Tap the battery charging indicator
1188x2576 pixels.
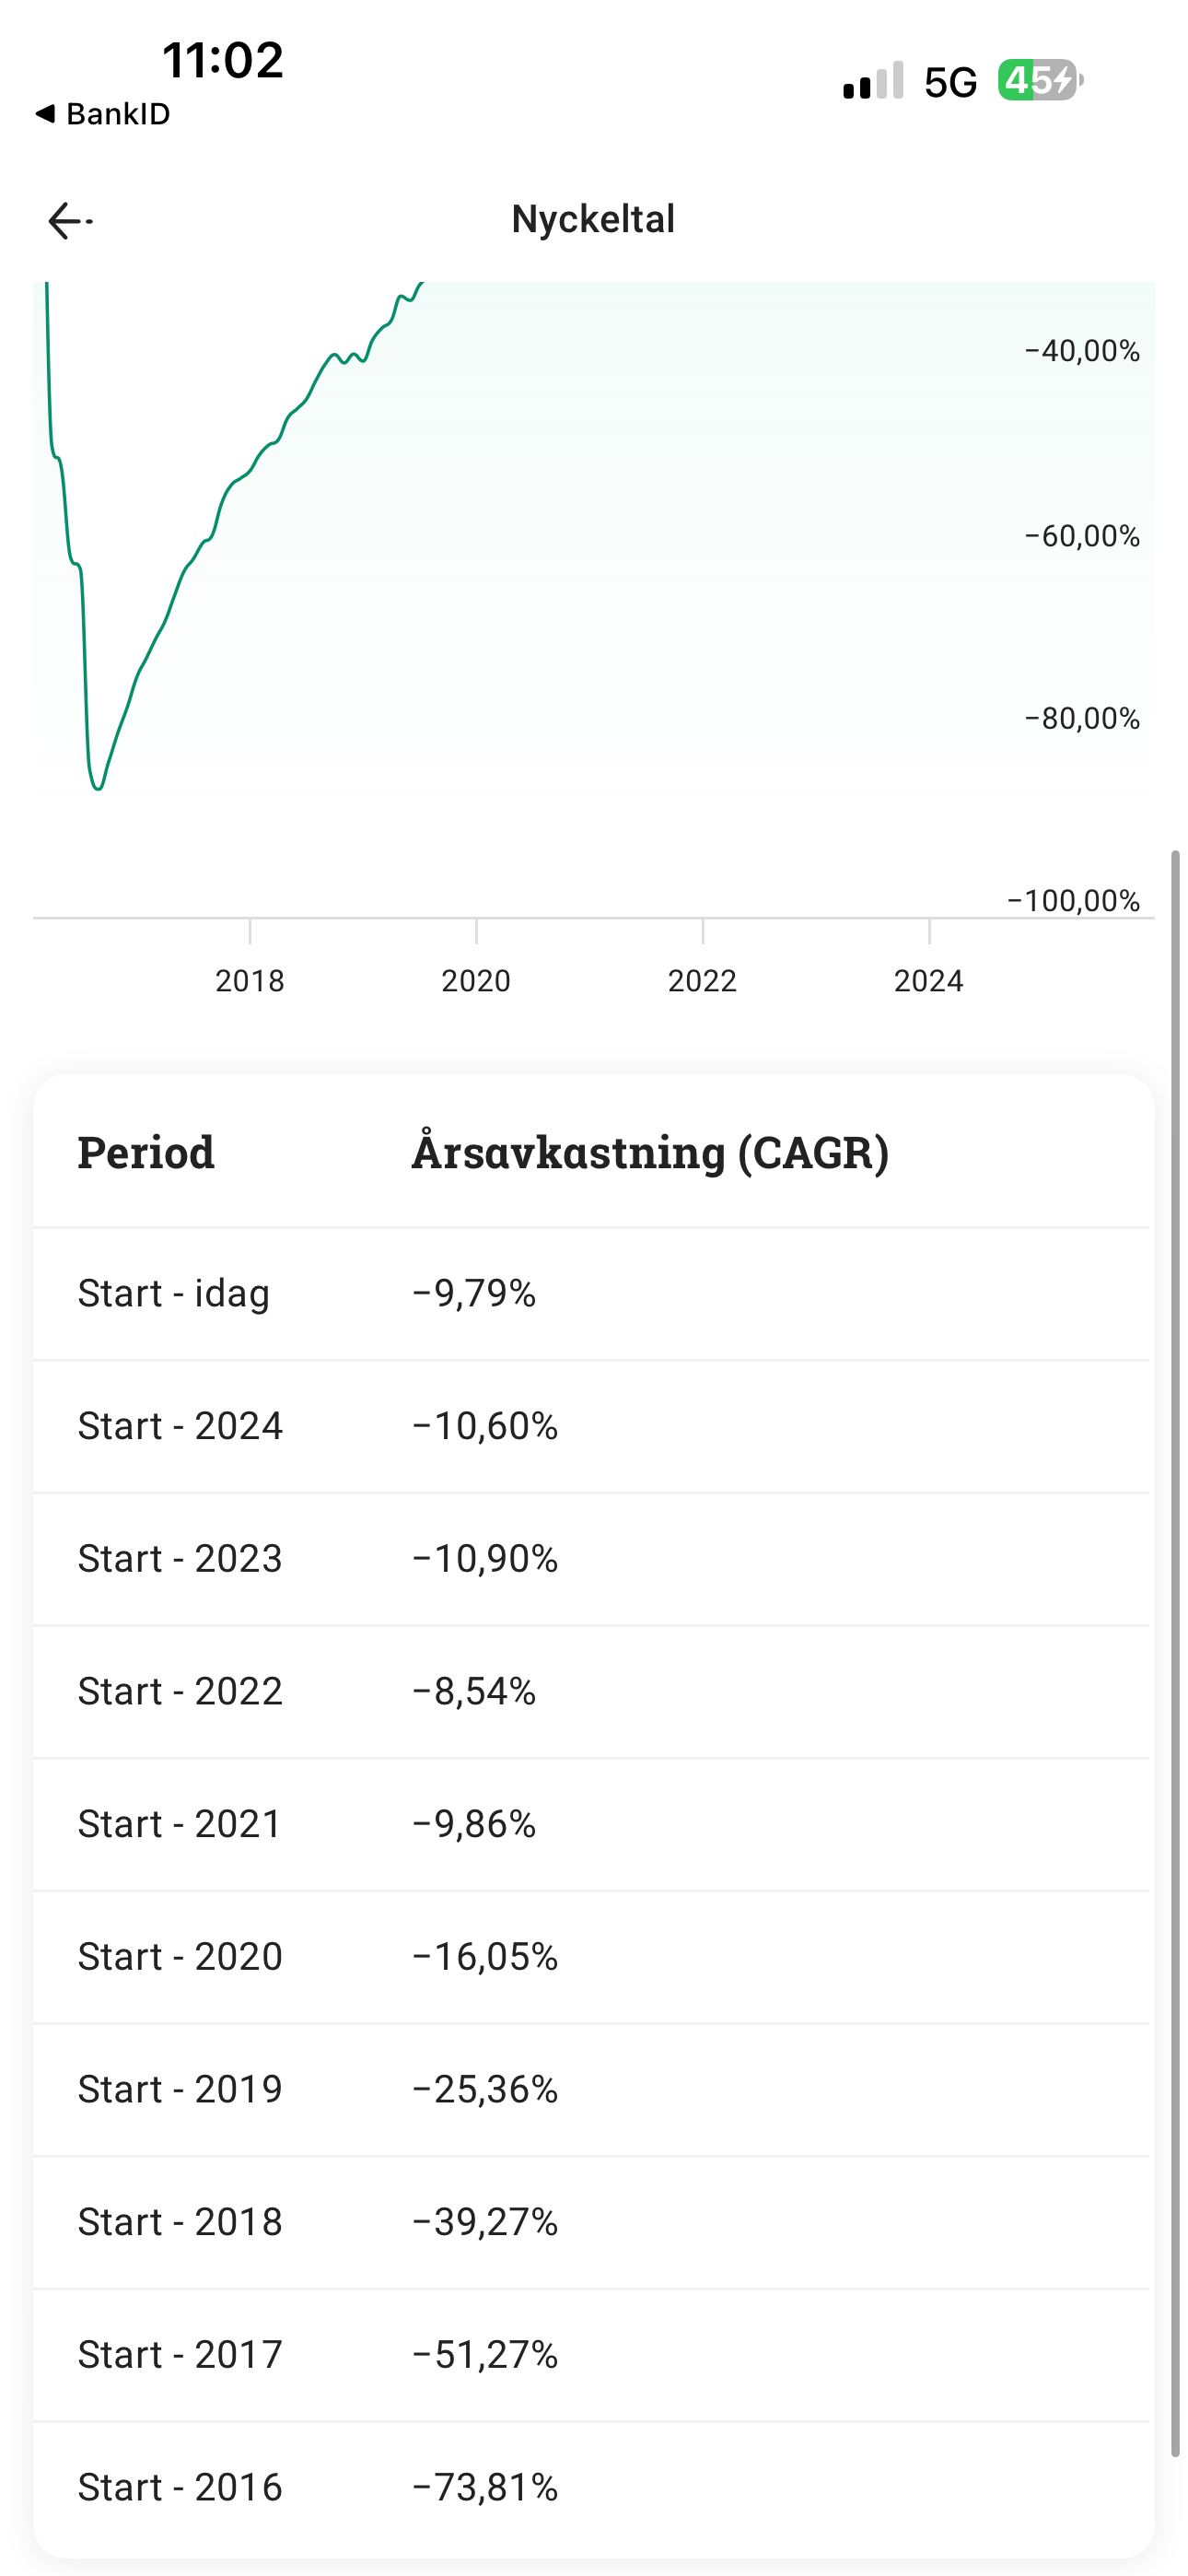(x=1040, y=81)
